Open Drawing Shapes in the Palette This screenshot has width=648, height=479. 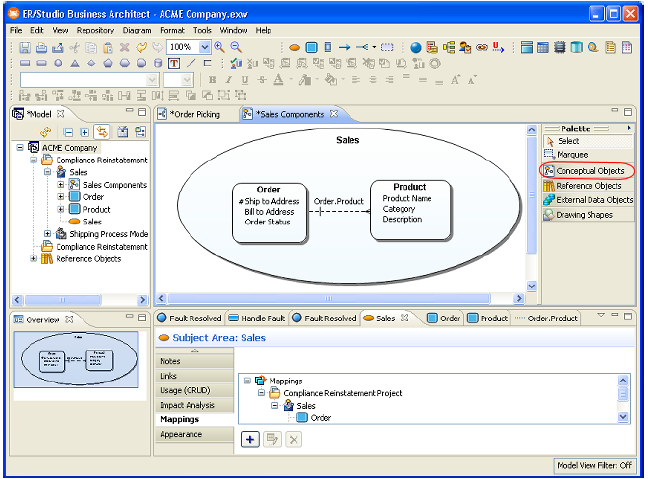pos(588,215)
